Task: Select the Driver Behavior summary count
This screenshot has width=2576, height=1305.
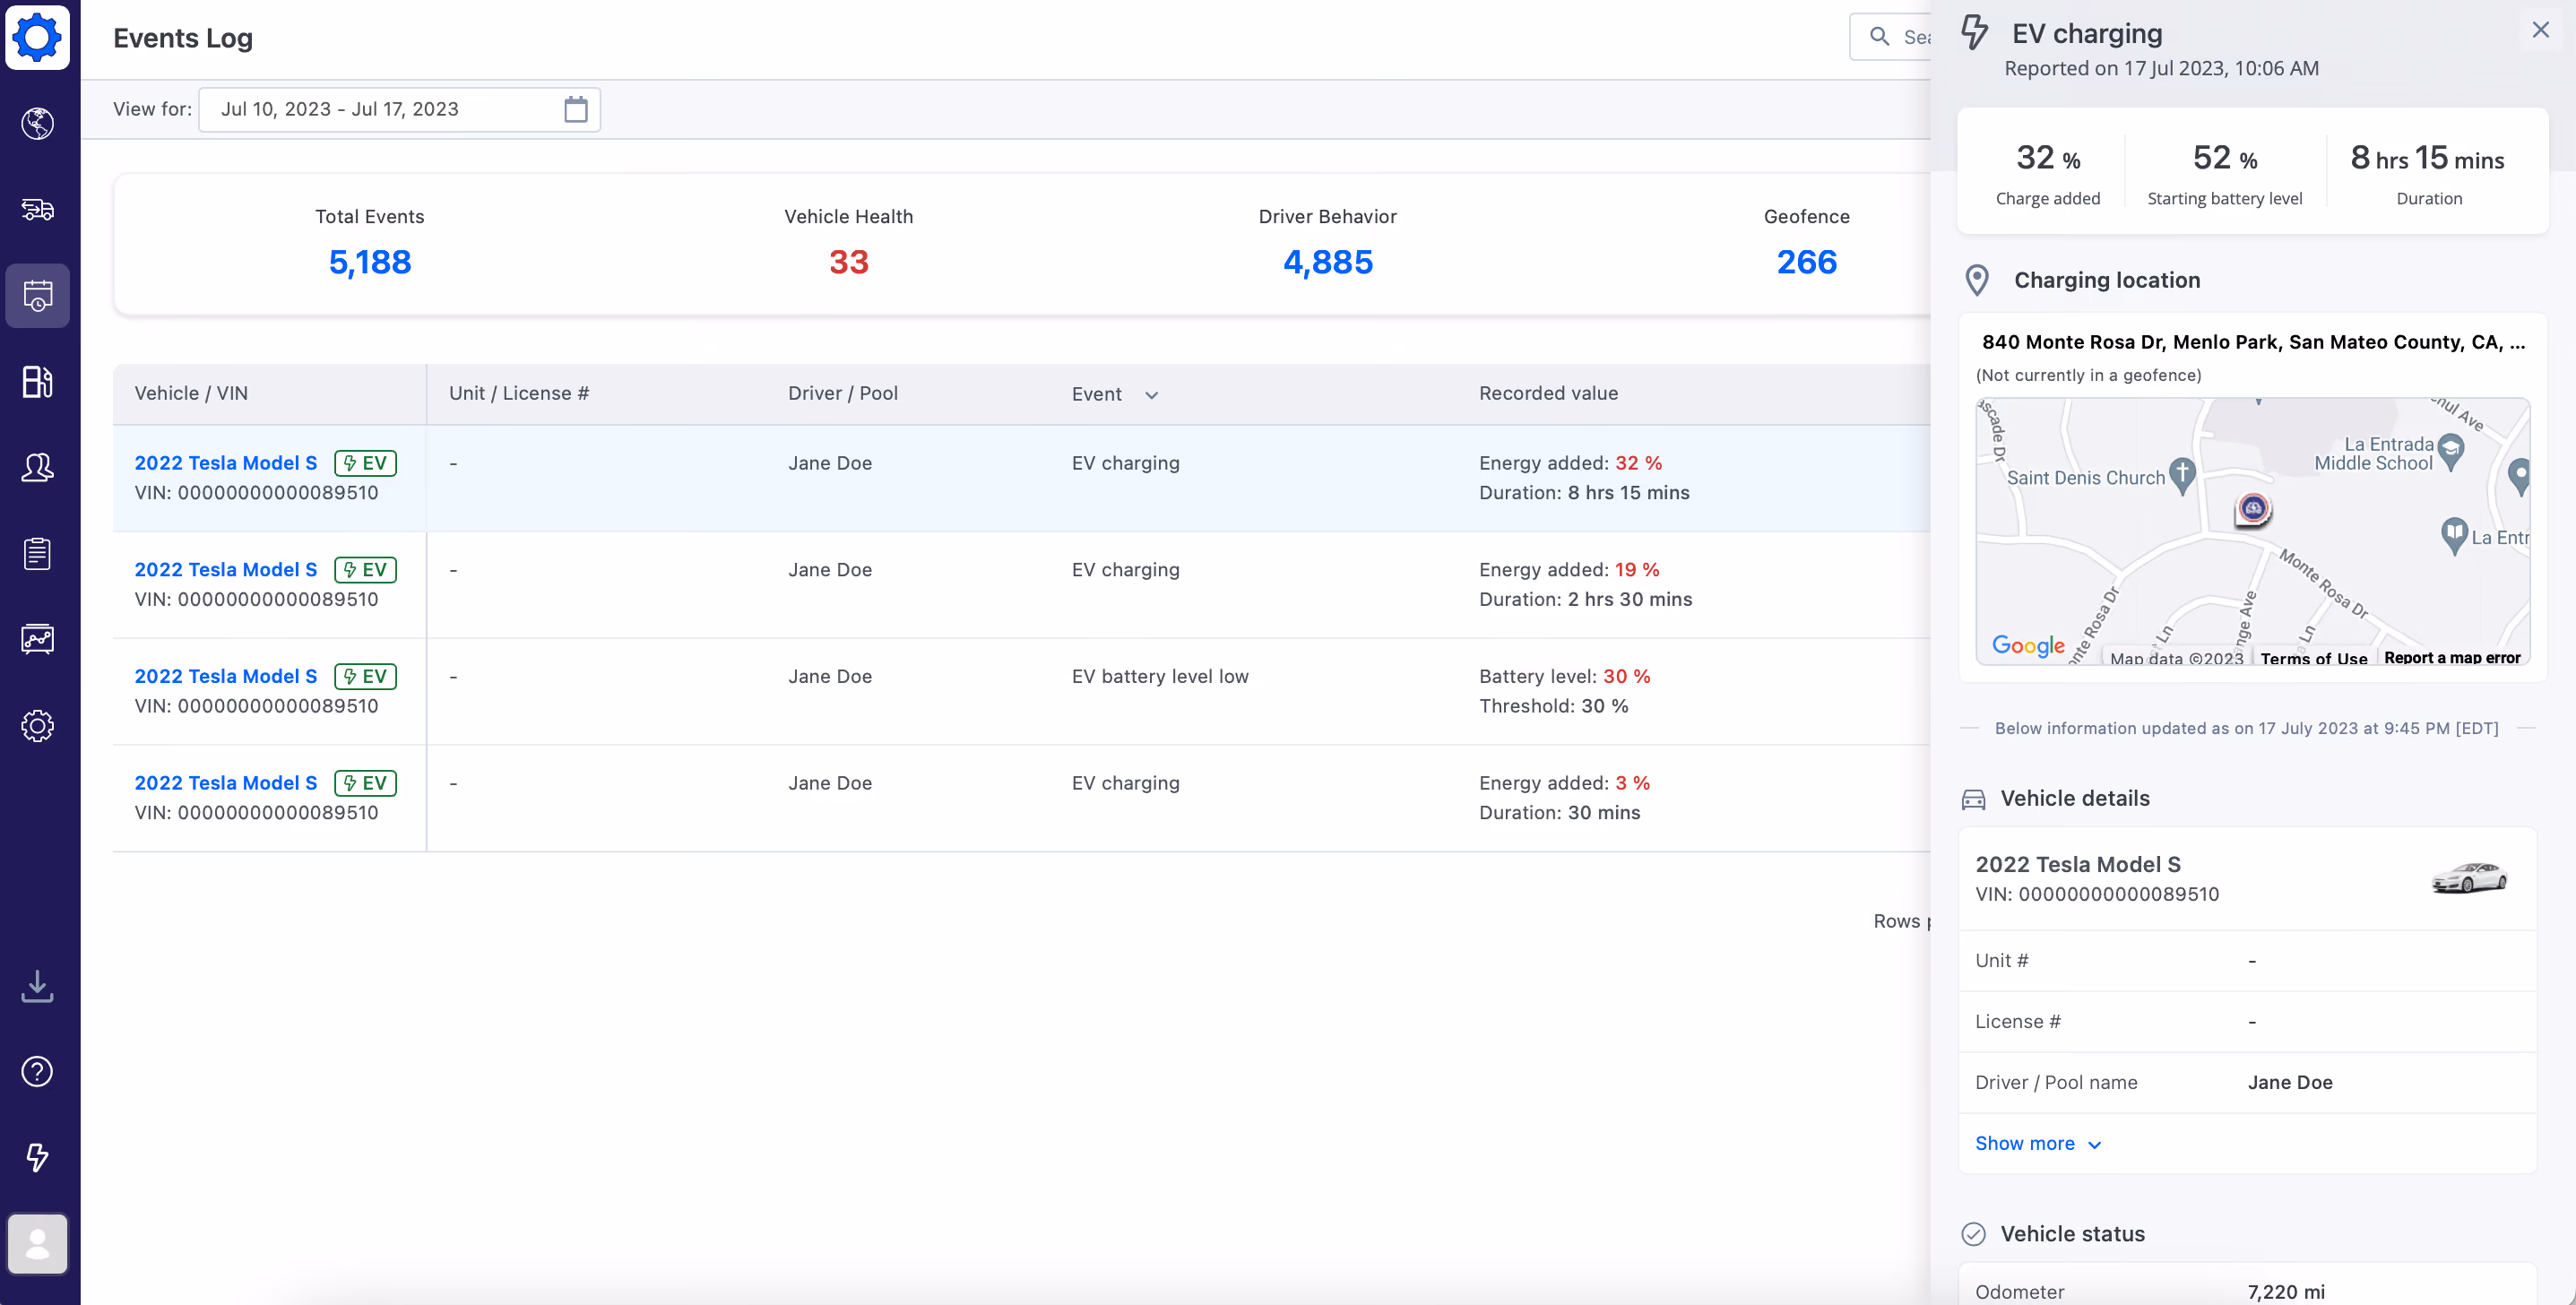Action: pyautogui.click(x=1327, y=262)
